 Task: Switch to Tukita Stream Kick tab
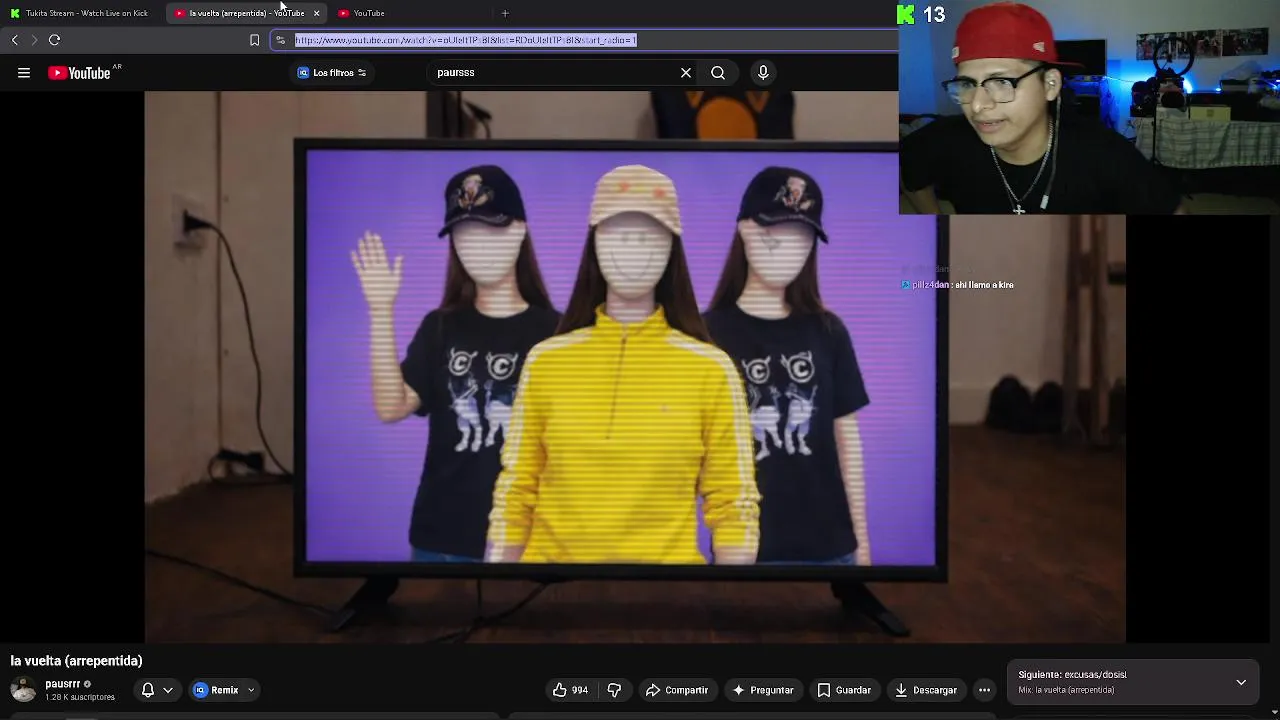tap(80, 13)
